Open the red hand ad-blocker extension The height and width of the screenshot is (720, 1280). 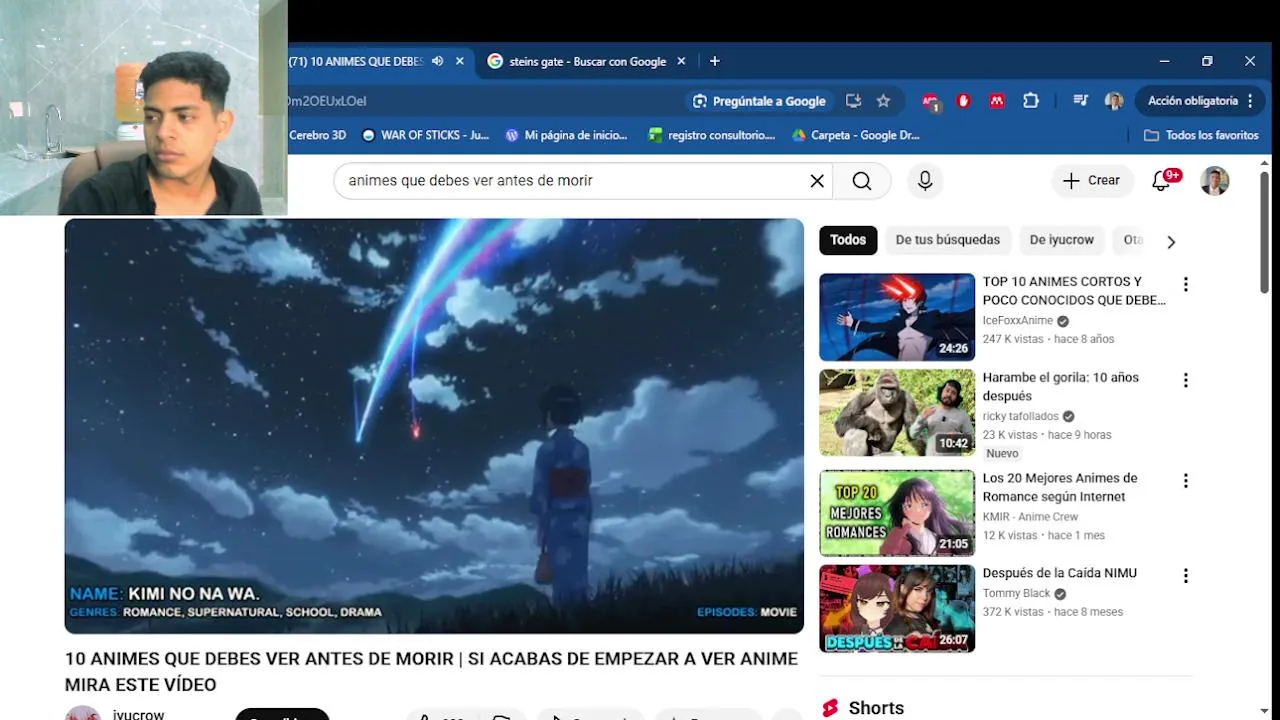click(964, 101)
